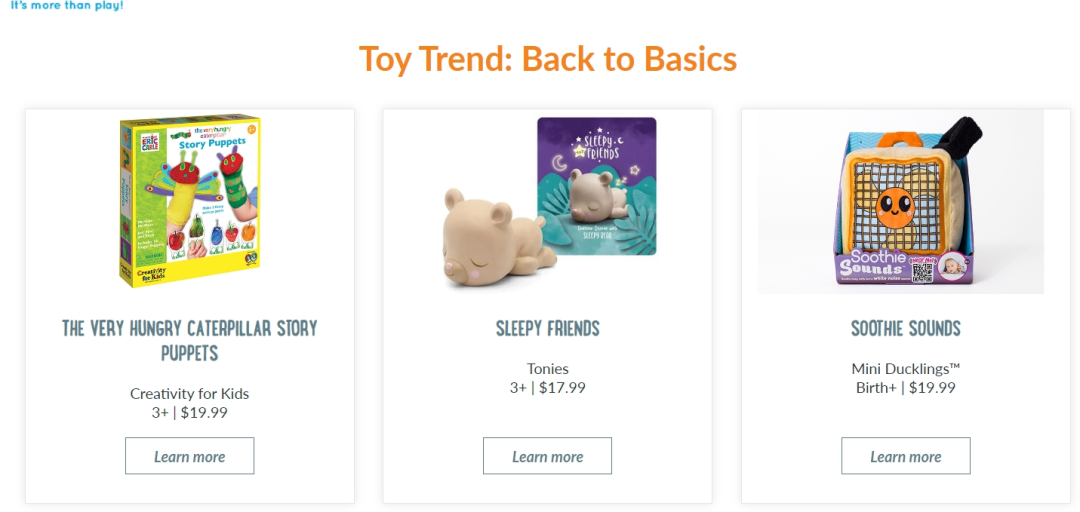This screenshot has width=1080, height=512.
Task: Click the Hungry Caterpillar Story Puppets box image
Action: 190,201
